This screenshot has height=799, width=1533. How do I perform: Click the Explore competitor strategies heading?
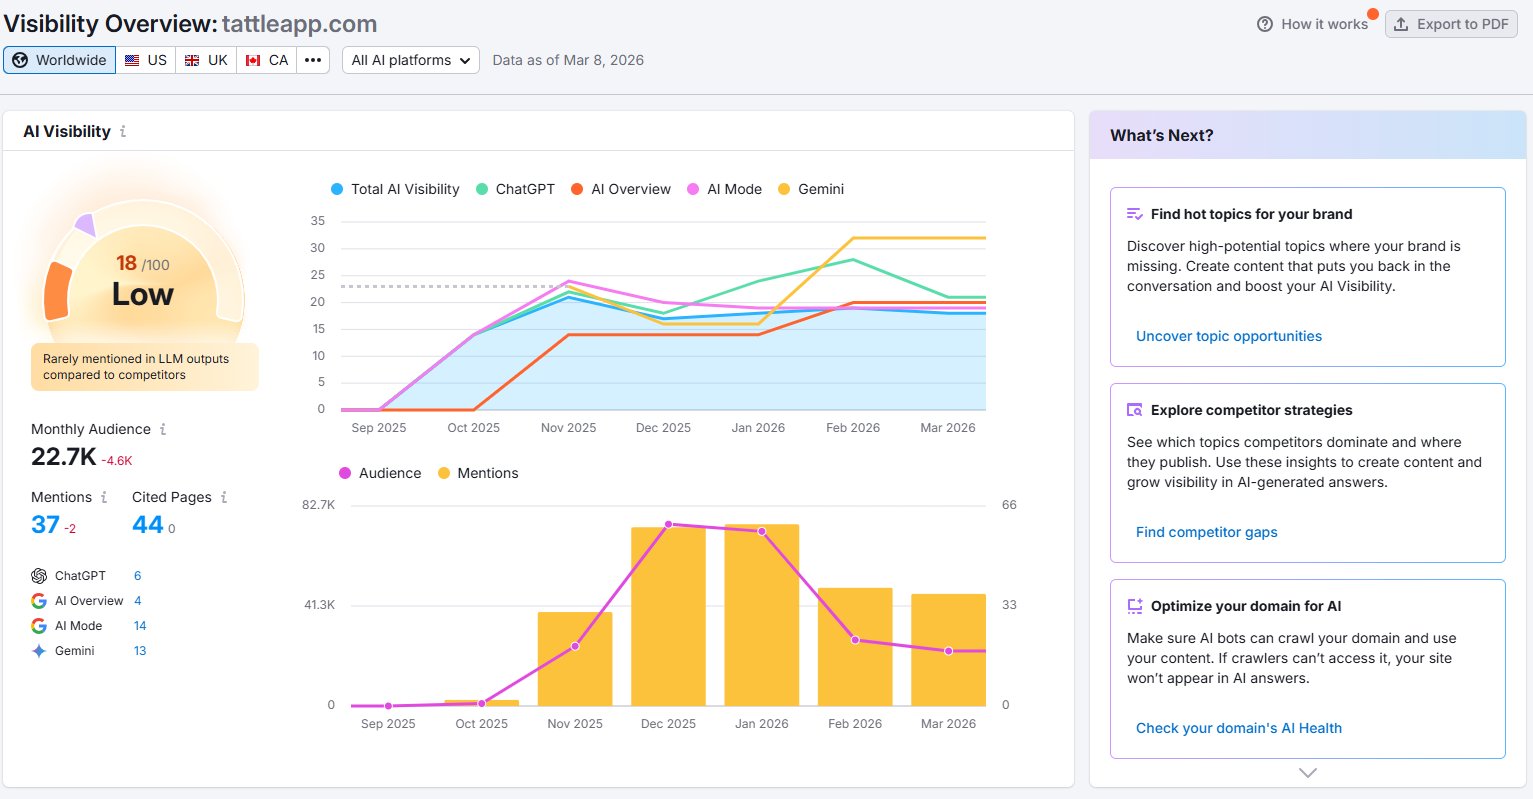coord(1251,410)
